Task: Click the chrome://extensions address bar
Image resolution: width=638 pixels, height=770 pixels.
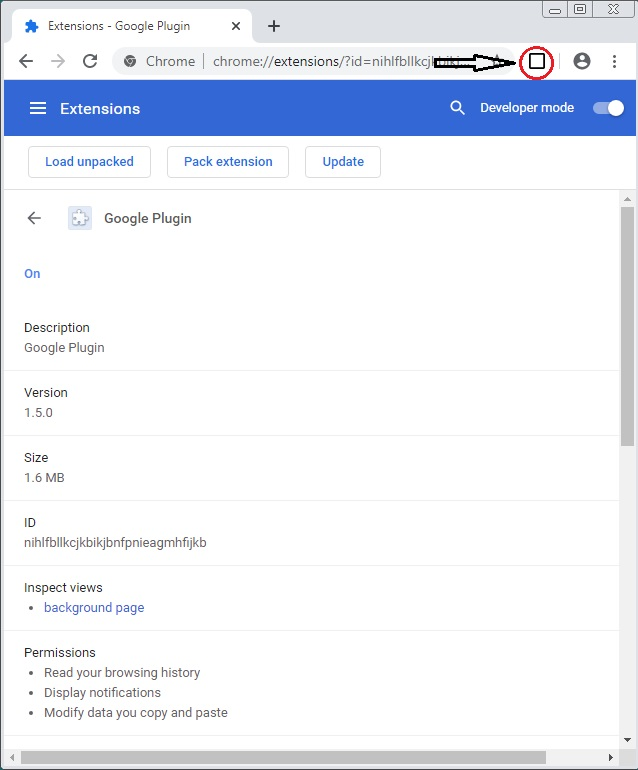Action: pyautogui.click(x=320, y=61)
